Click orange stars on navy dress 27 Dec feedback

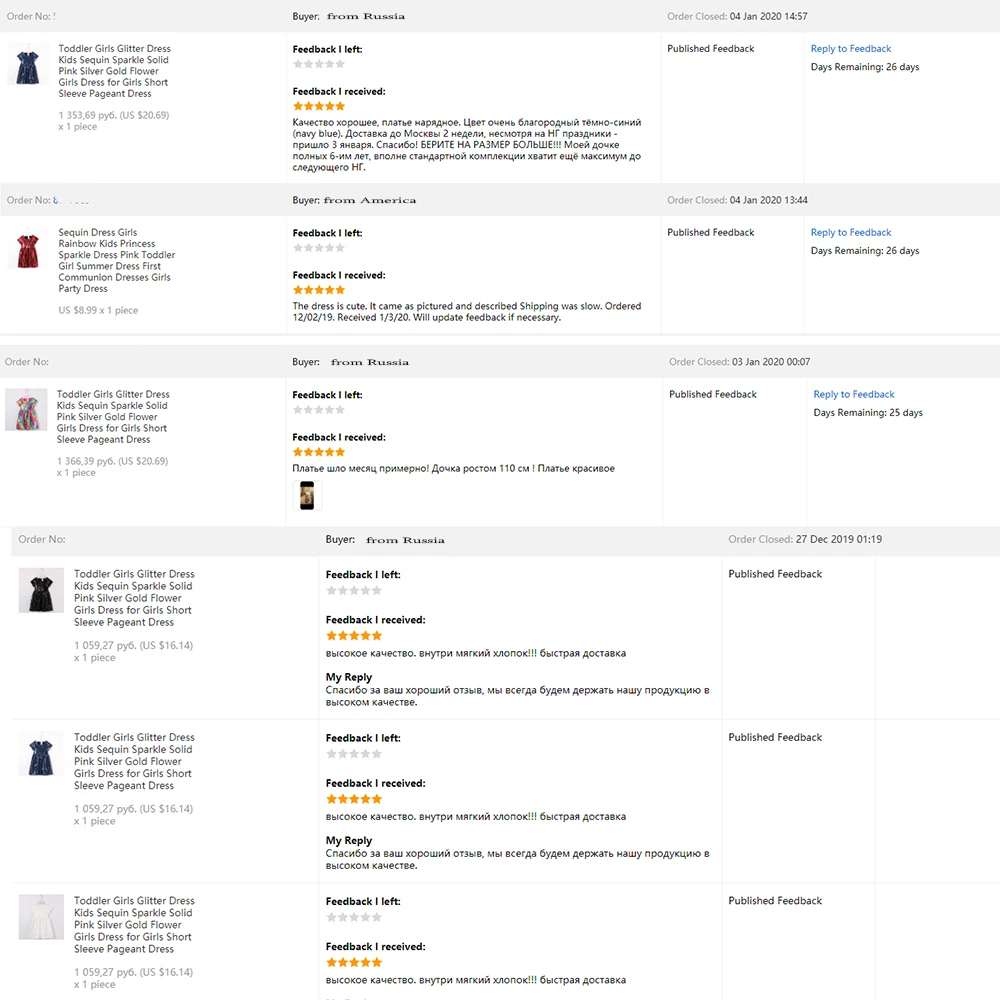coord(354,798)
